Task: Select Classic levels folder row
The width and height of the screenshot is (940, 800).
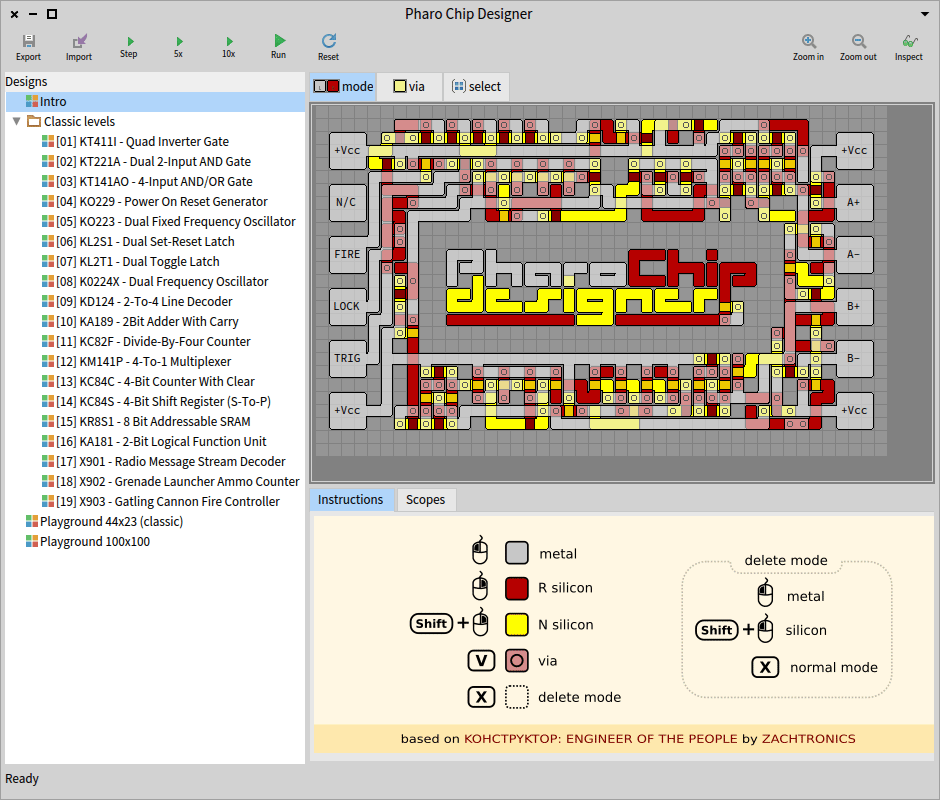Action: 155,121
